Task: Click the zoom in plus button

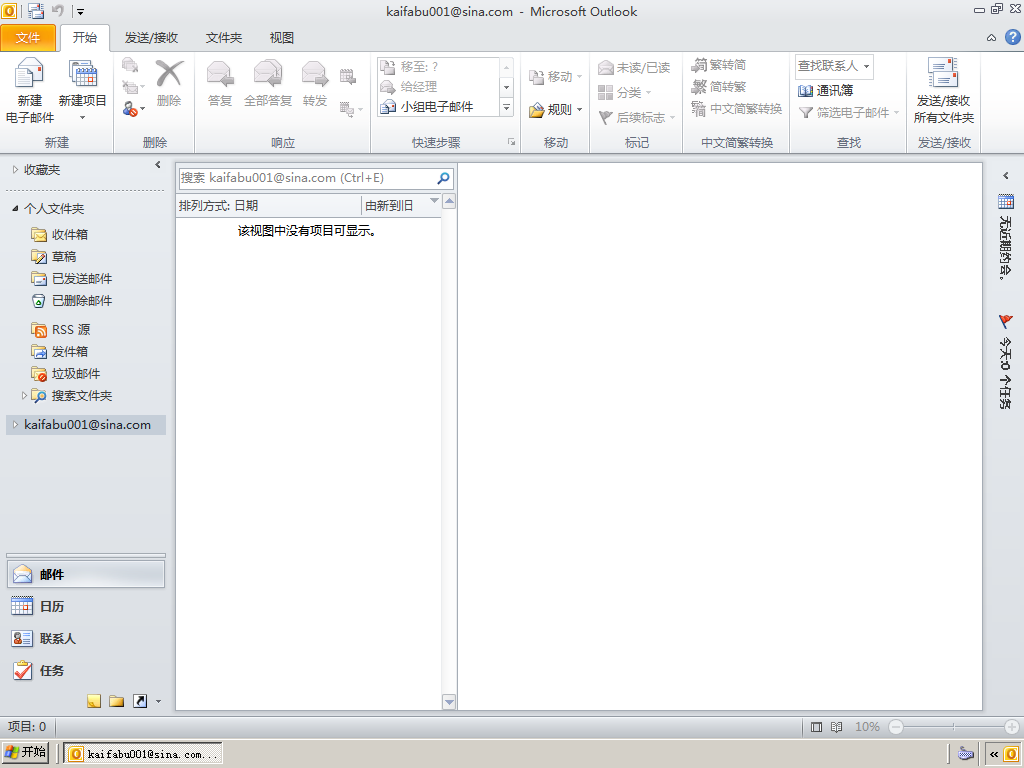Action: point(1012,727)
